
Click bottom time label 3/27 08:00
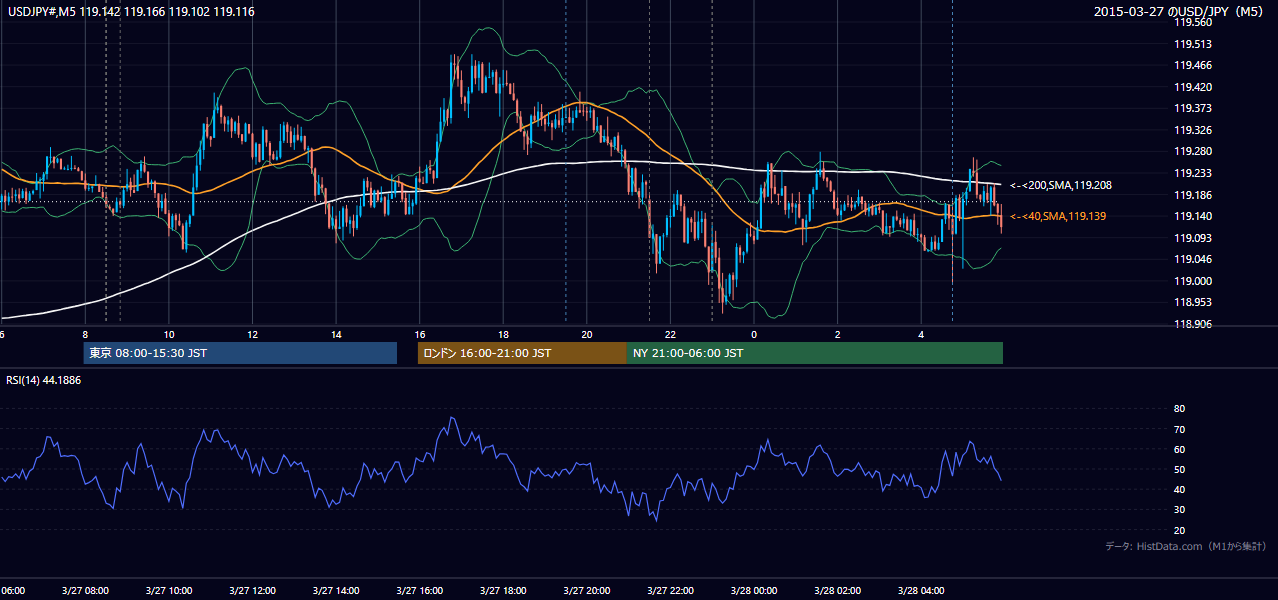85,591
